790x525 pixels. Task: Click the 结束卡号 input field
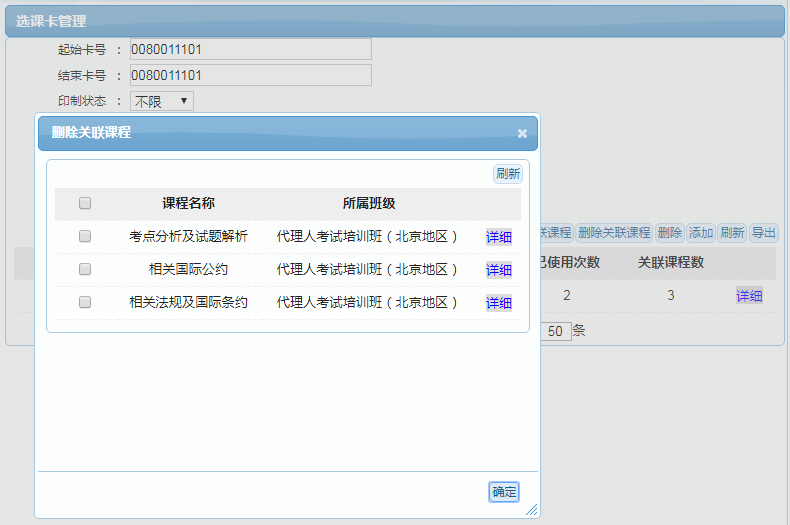(251, 75)
